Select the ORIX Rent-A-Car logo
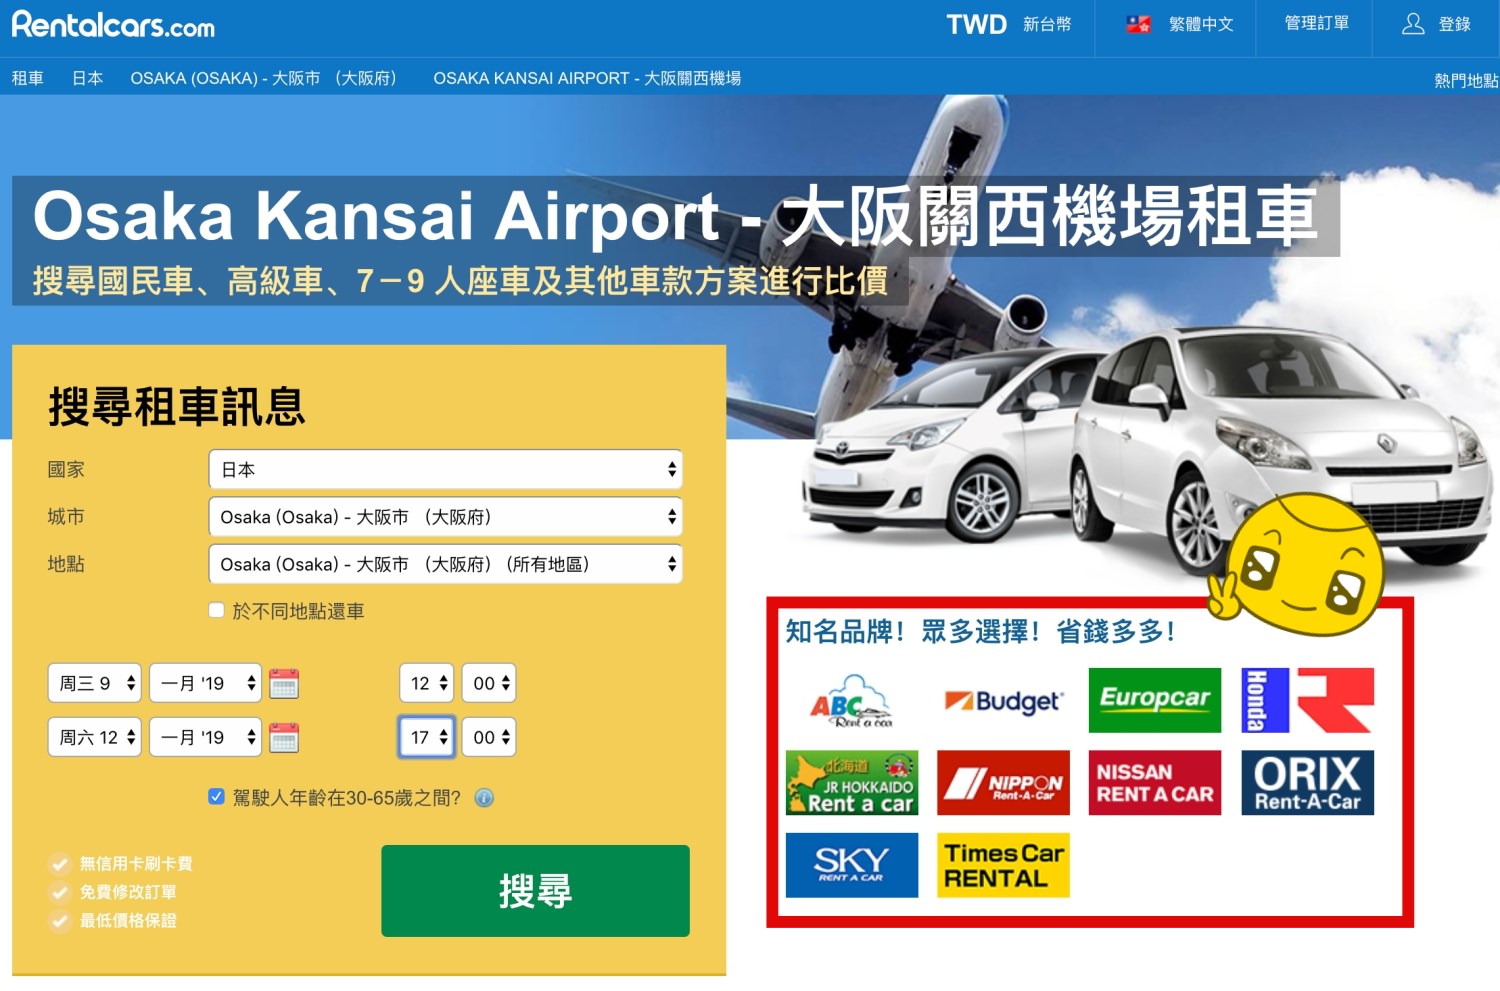 [1307, 782]
